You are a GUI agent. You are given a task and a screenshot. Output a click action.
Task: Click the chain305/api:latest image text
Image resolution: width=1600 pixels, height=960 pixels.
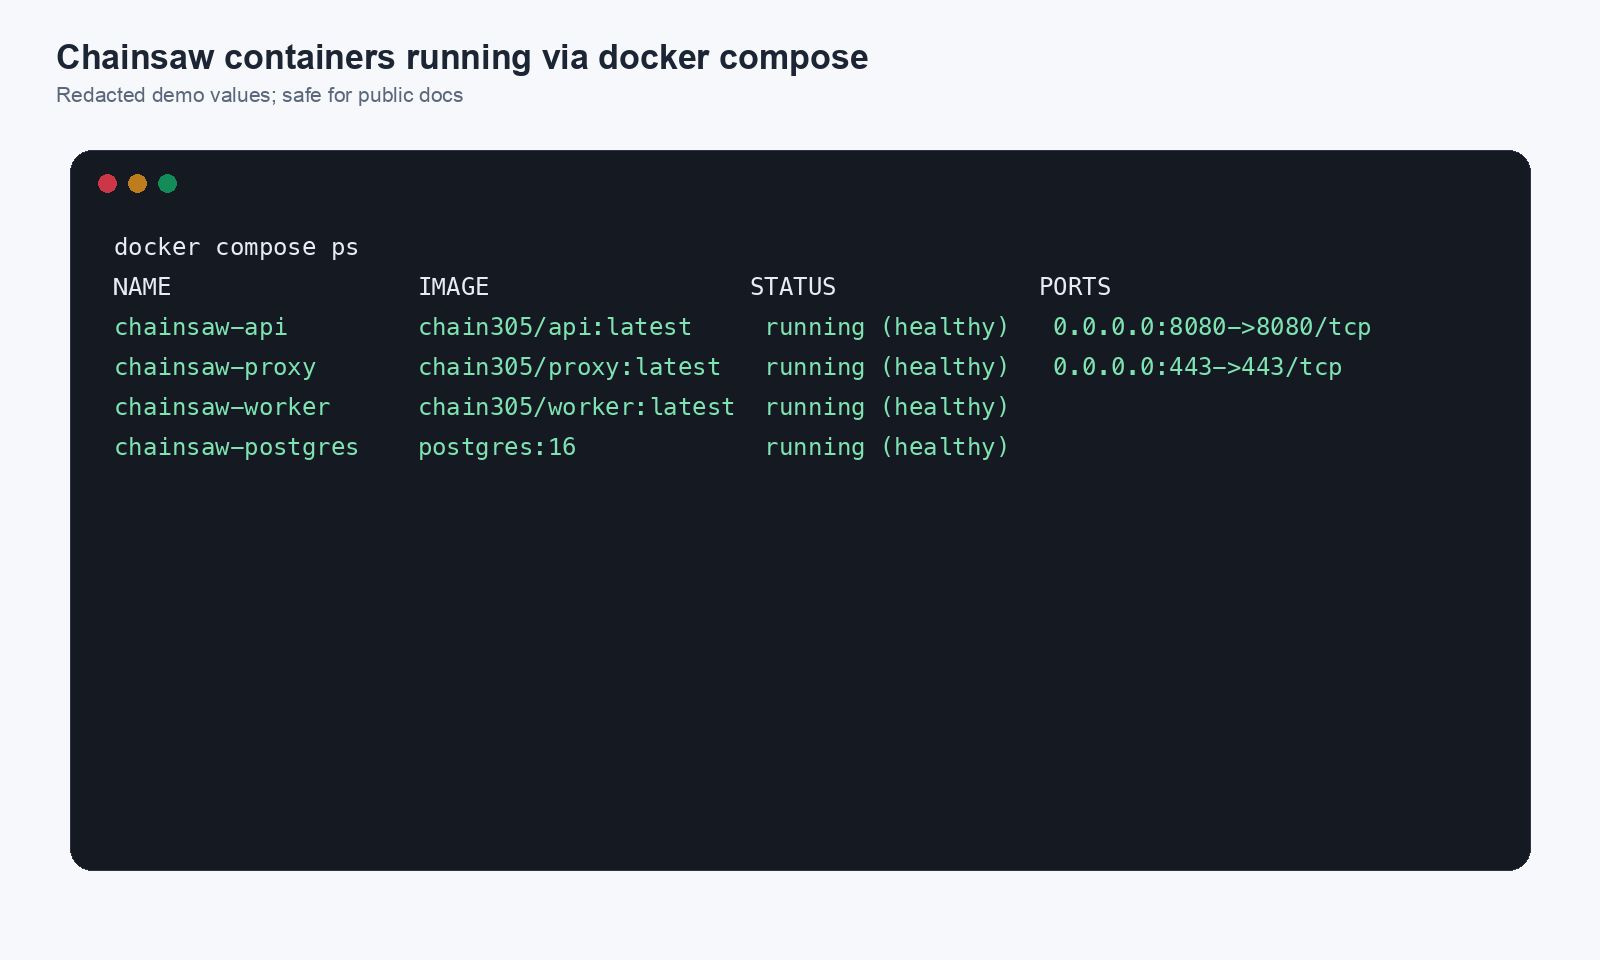click(x=555, y=327)
